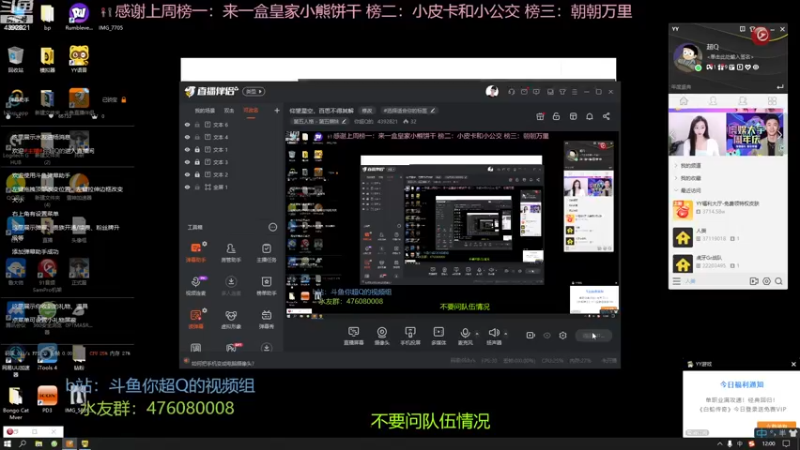800x450 pixels.
Task: Open the mode selector pill beside 直播伴侣 logo
Action: 254,92
